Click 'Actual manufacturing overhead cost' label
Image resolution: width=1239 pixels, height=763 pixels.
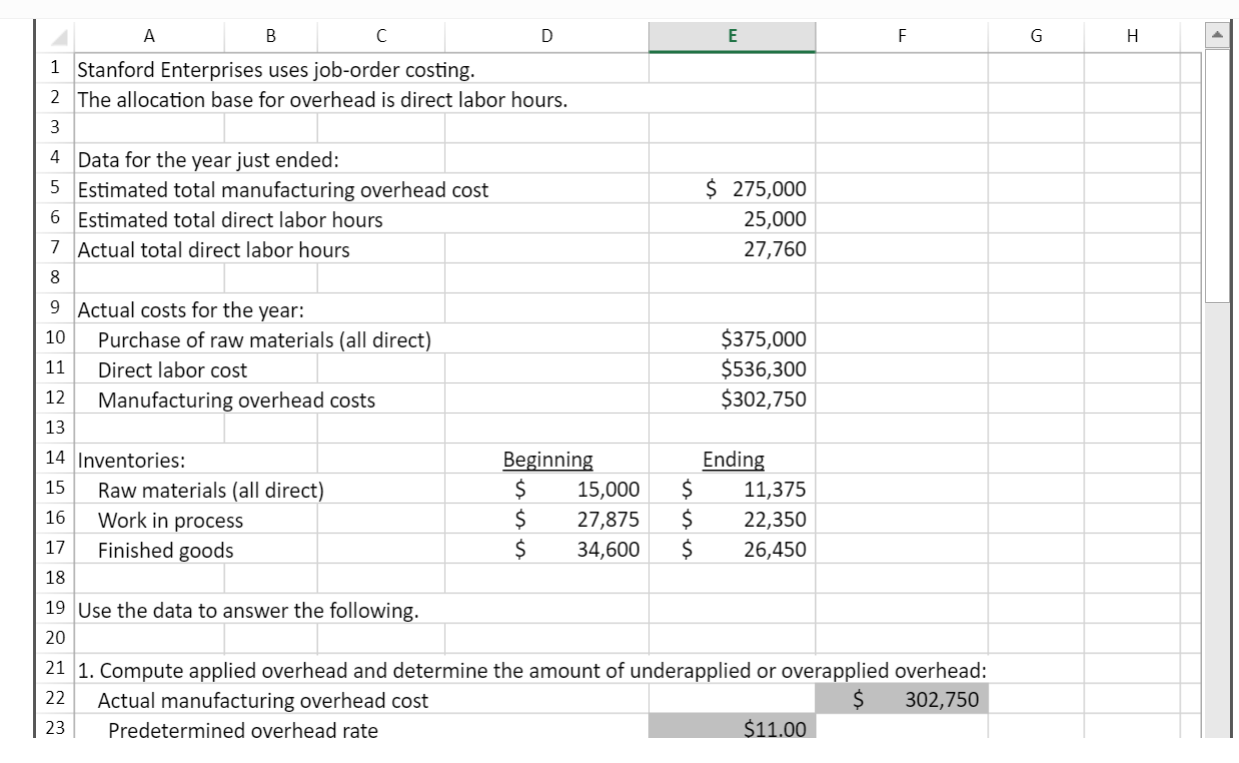(x=263, y=701)
